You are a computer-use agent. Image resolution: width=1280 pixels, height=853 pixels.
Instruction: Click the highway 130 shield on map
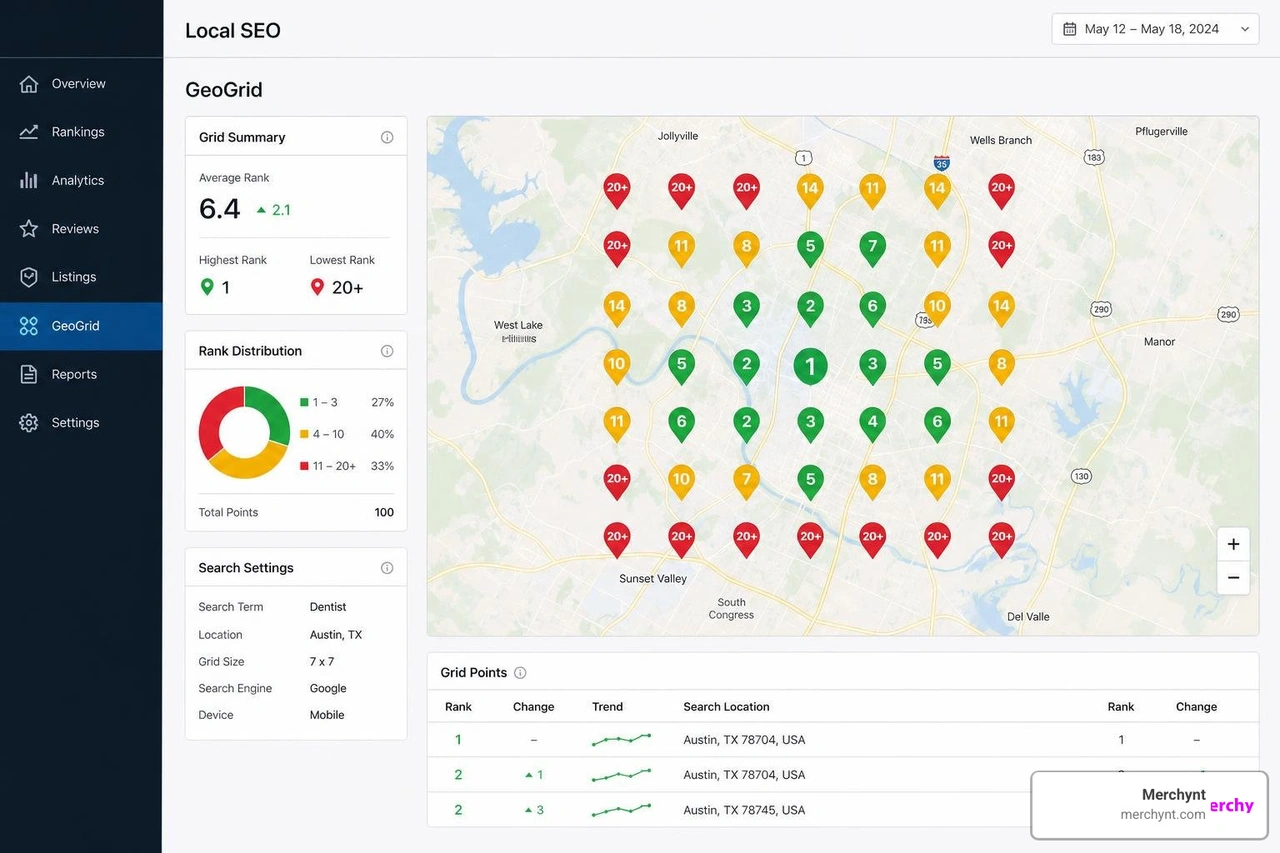[x=1081, y=476]
